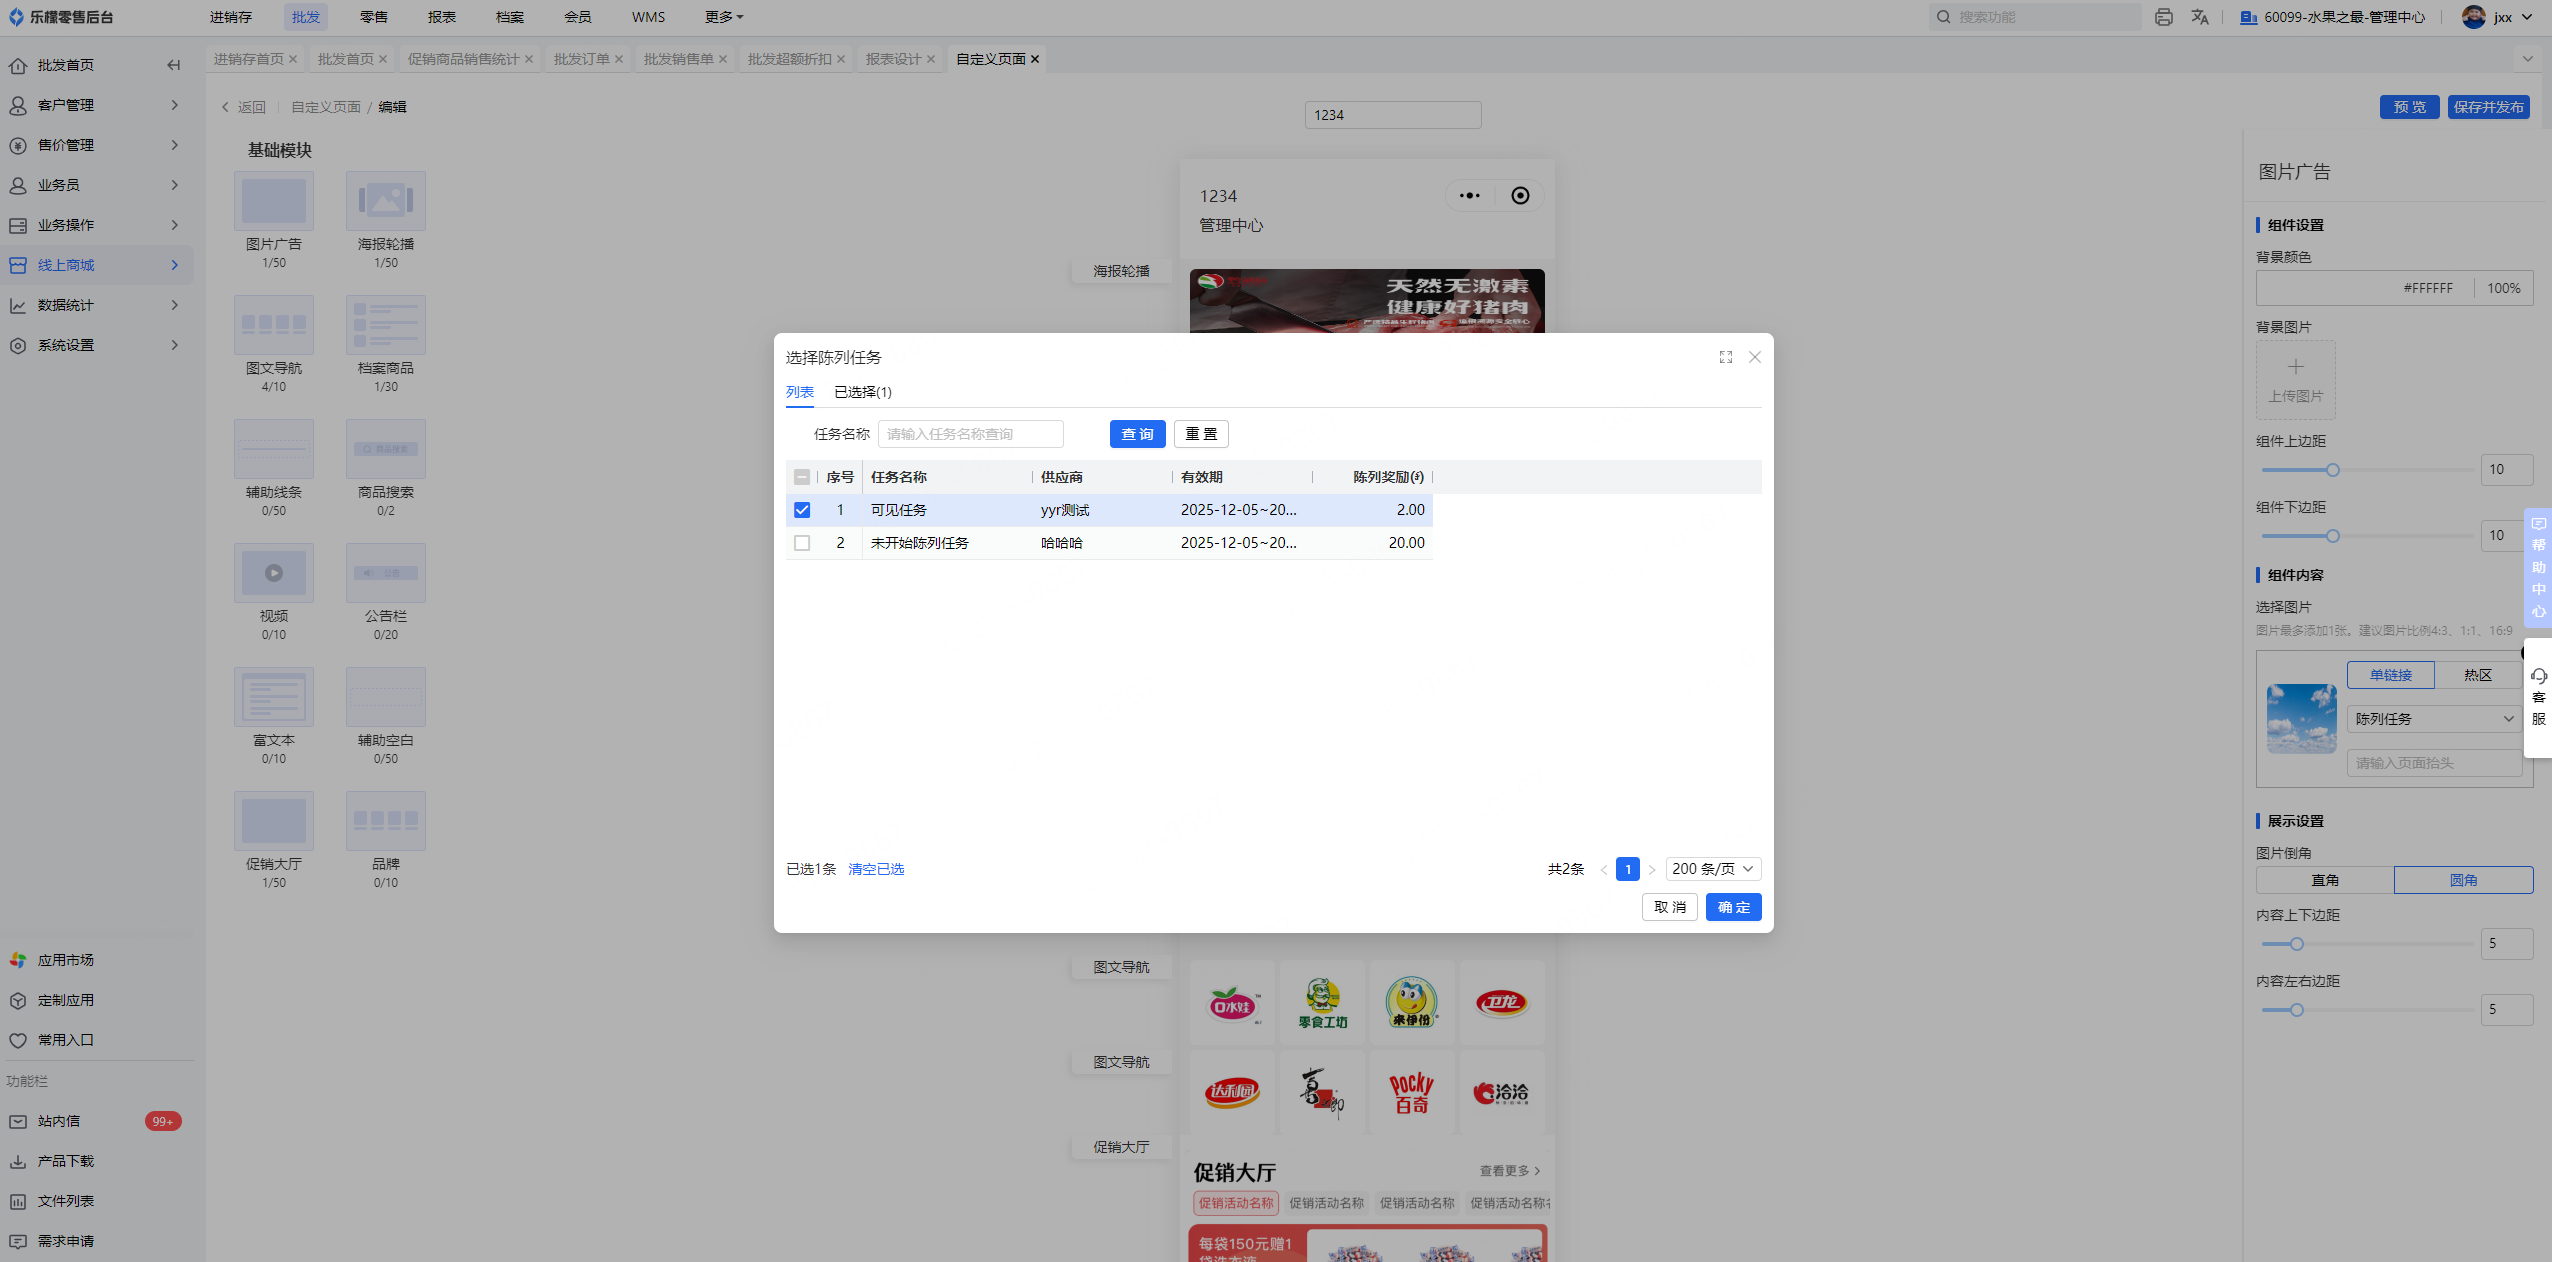This screenshot has height=1262, width=2552.
Task: Click the 图片广告 module icon
Action: (x=273, y=201)
